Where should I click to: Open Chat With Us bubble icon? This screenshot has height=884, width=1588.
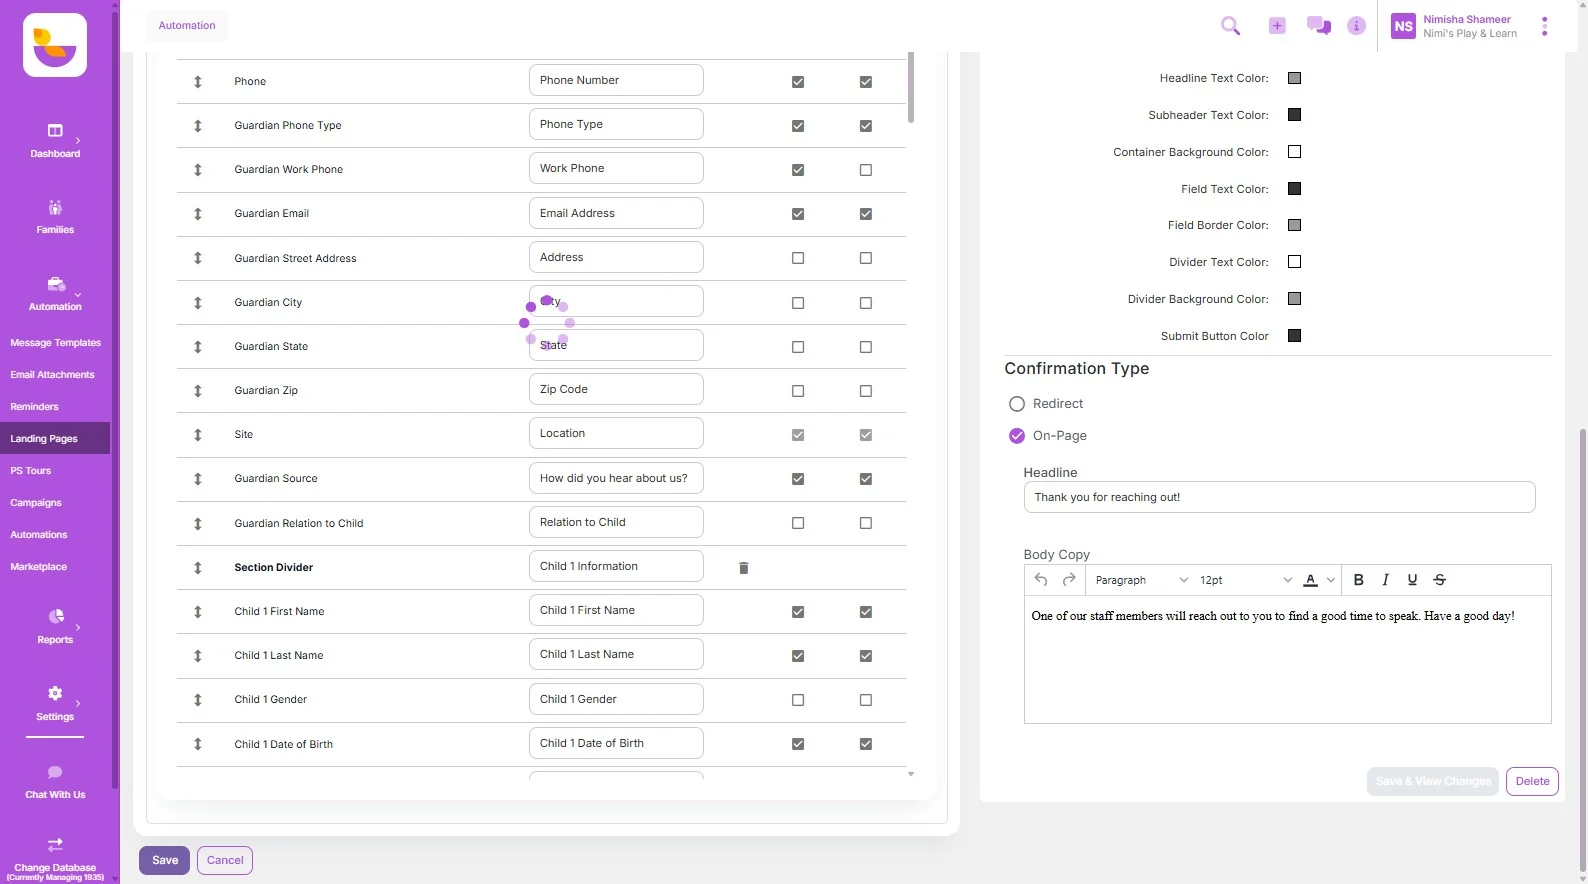coord(55,772)
